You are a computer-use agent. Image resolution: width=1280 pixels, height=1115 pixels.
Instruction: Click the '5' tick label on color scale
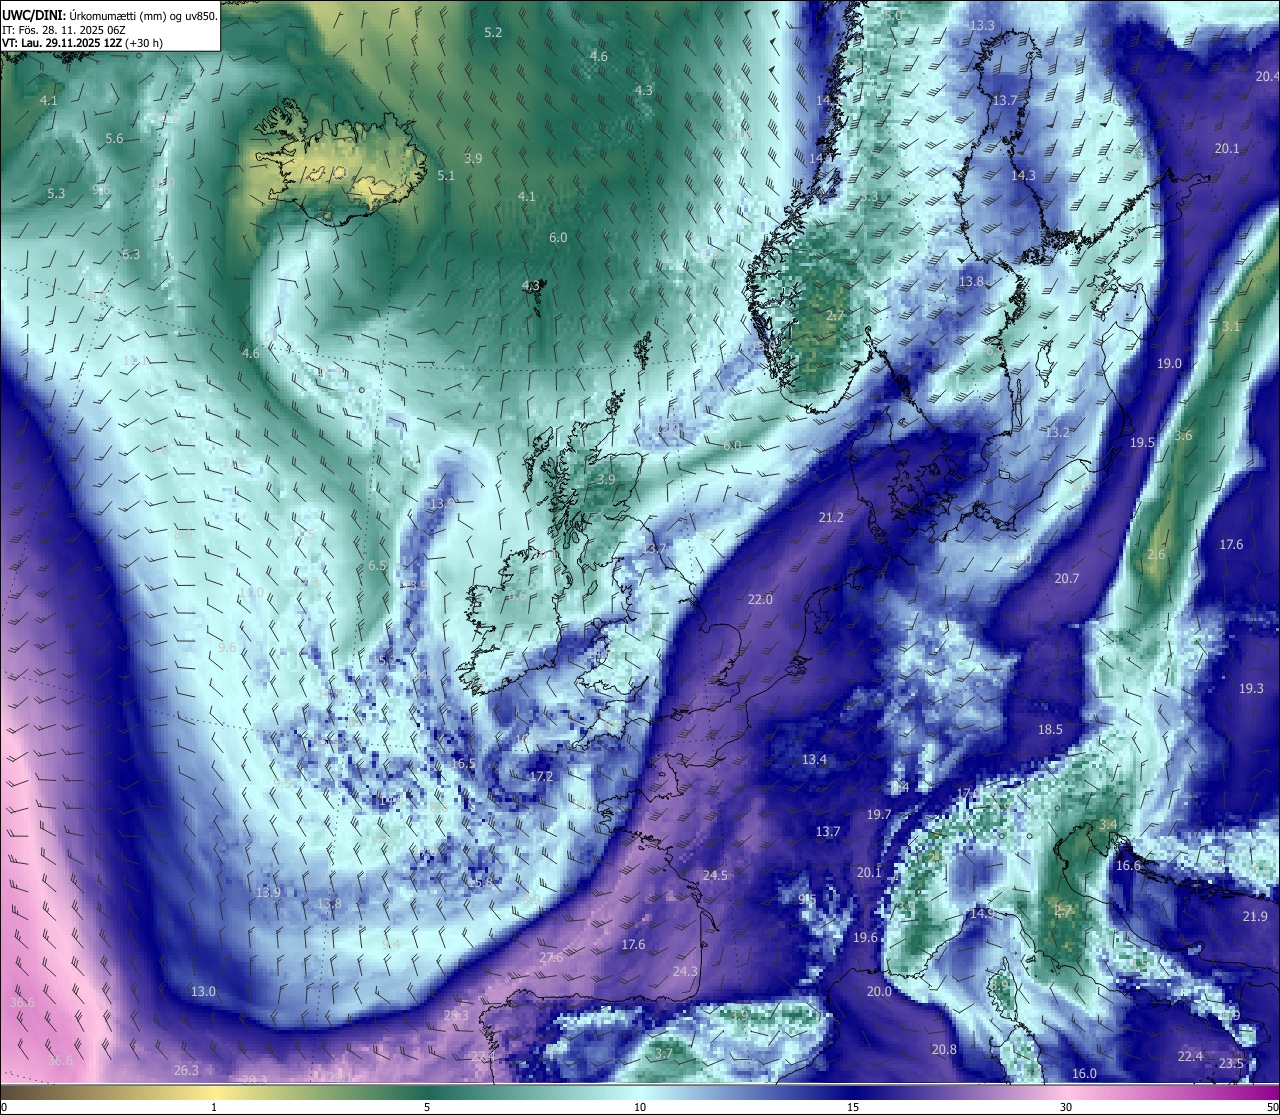click(x=427, y=1107)
